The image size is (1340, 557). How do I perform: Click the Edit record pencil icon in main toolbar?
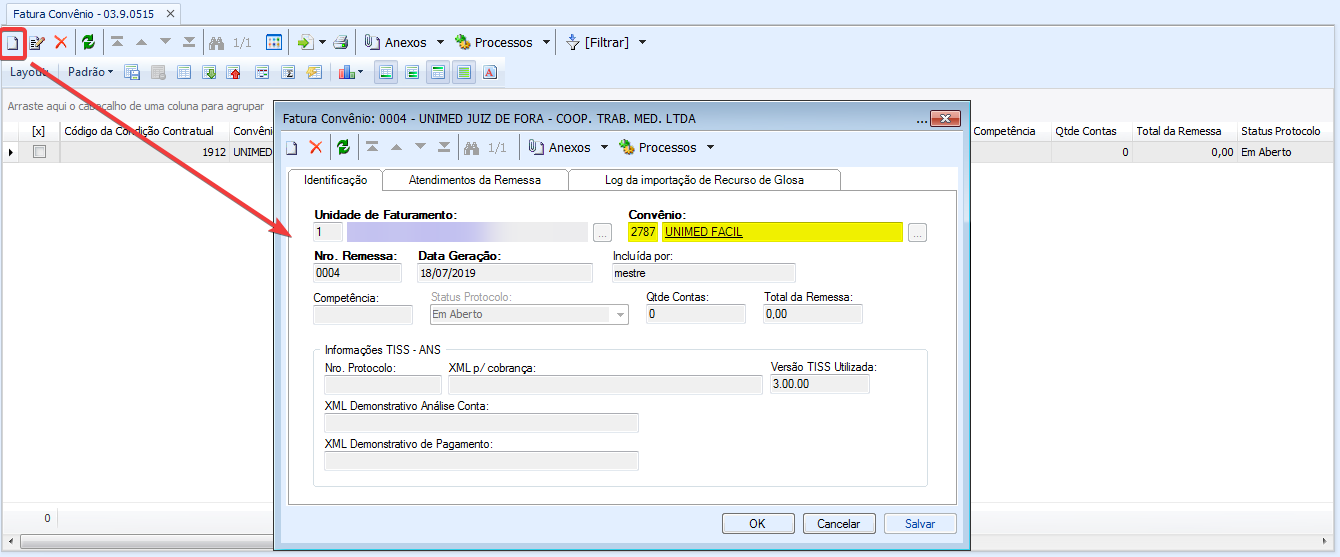click(37, 43)
